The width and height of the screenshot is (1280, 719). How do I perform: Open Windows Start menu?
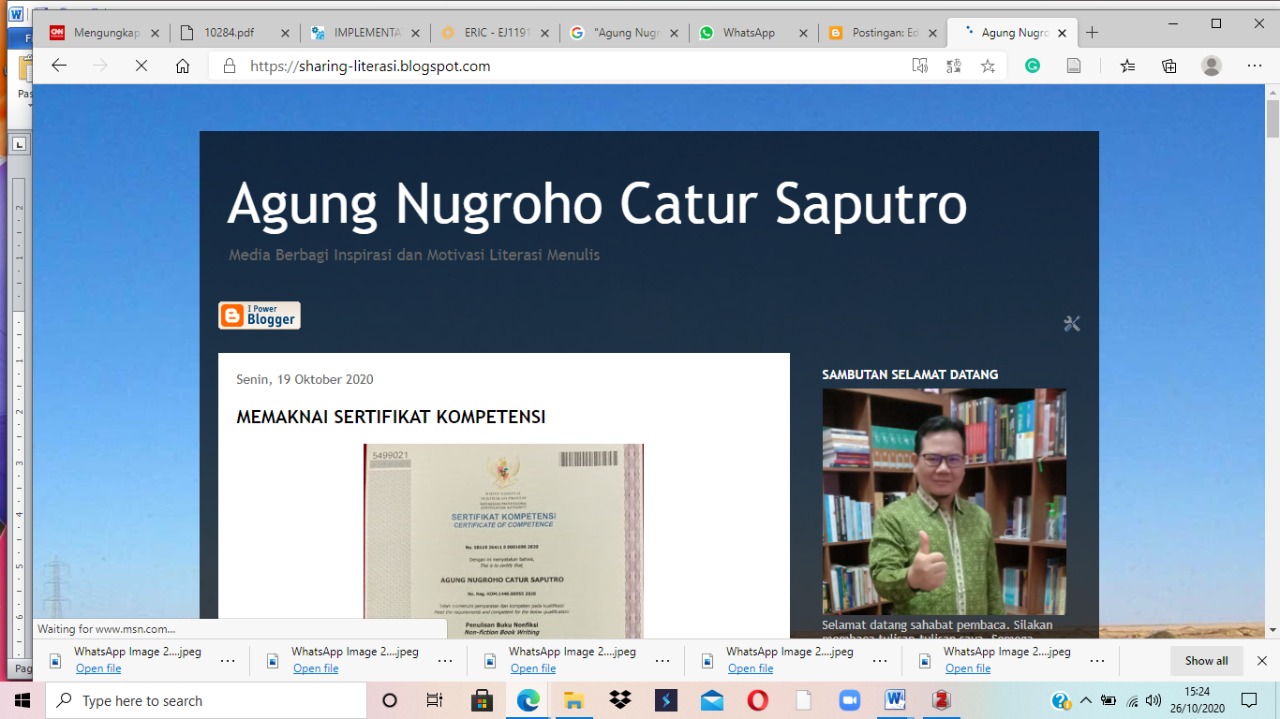(x=22, y=701)
